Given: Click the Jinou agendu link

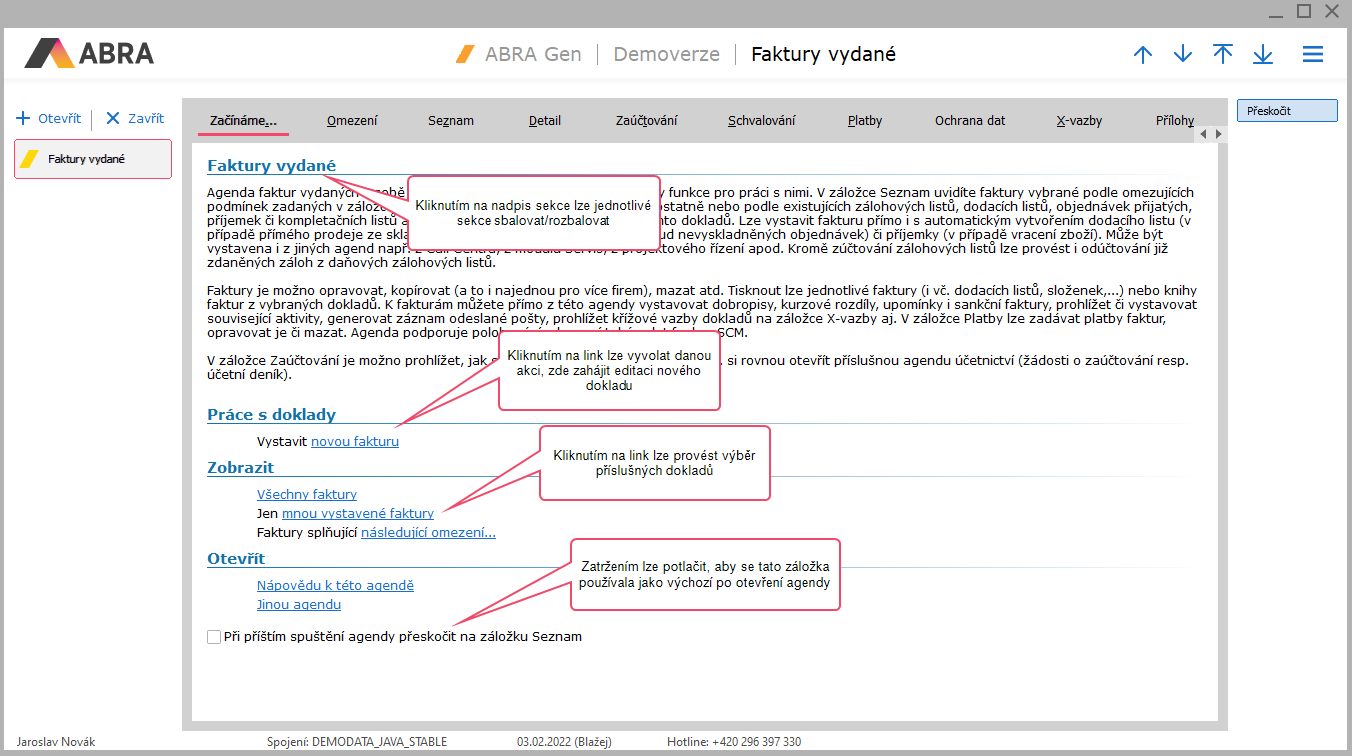Looking at the screenshot, I should (299, 605).
